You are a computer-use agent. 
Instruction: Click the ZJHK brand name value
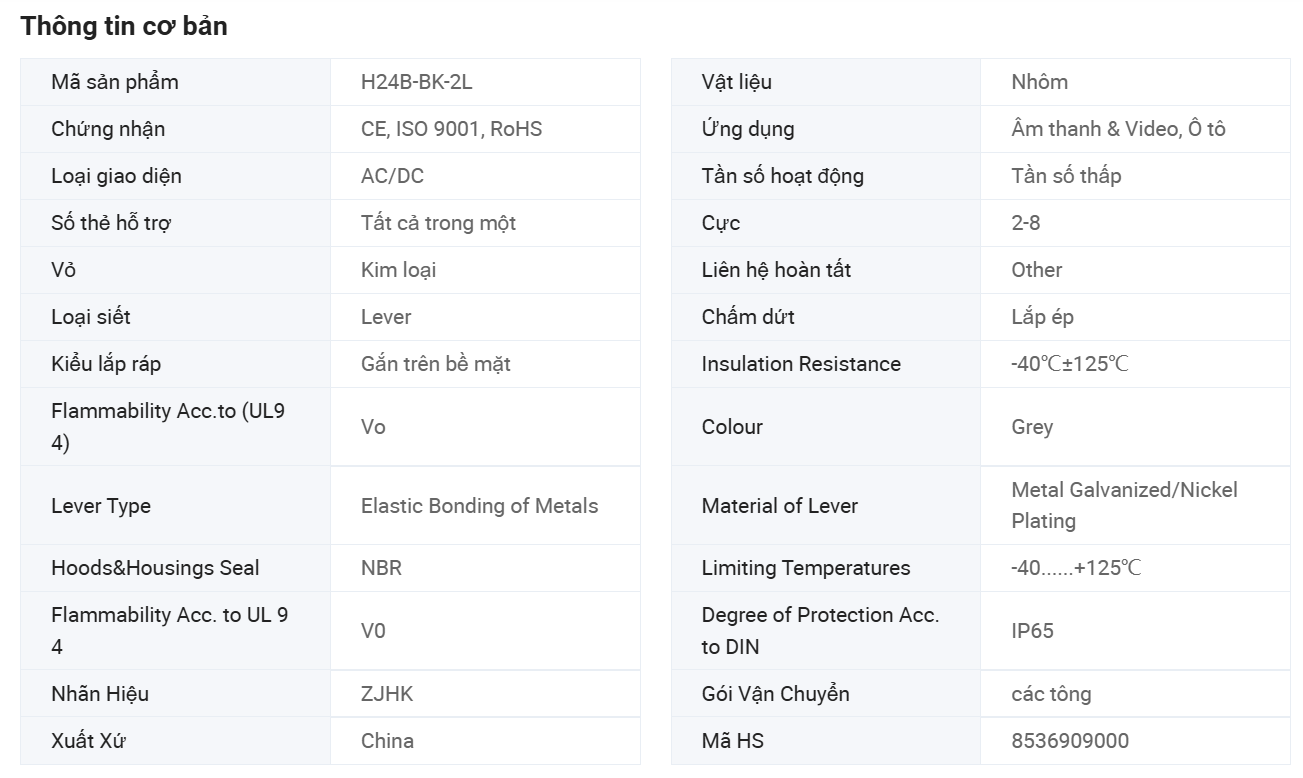pos(386,694)
